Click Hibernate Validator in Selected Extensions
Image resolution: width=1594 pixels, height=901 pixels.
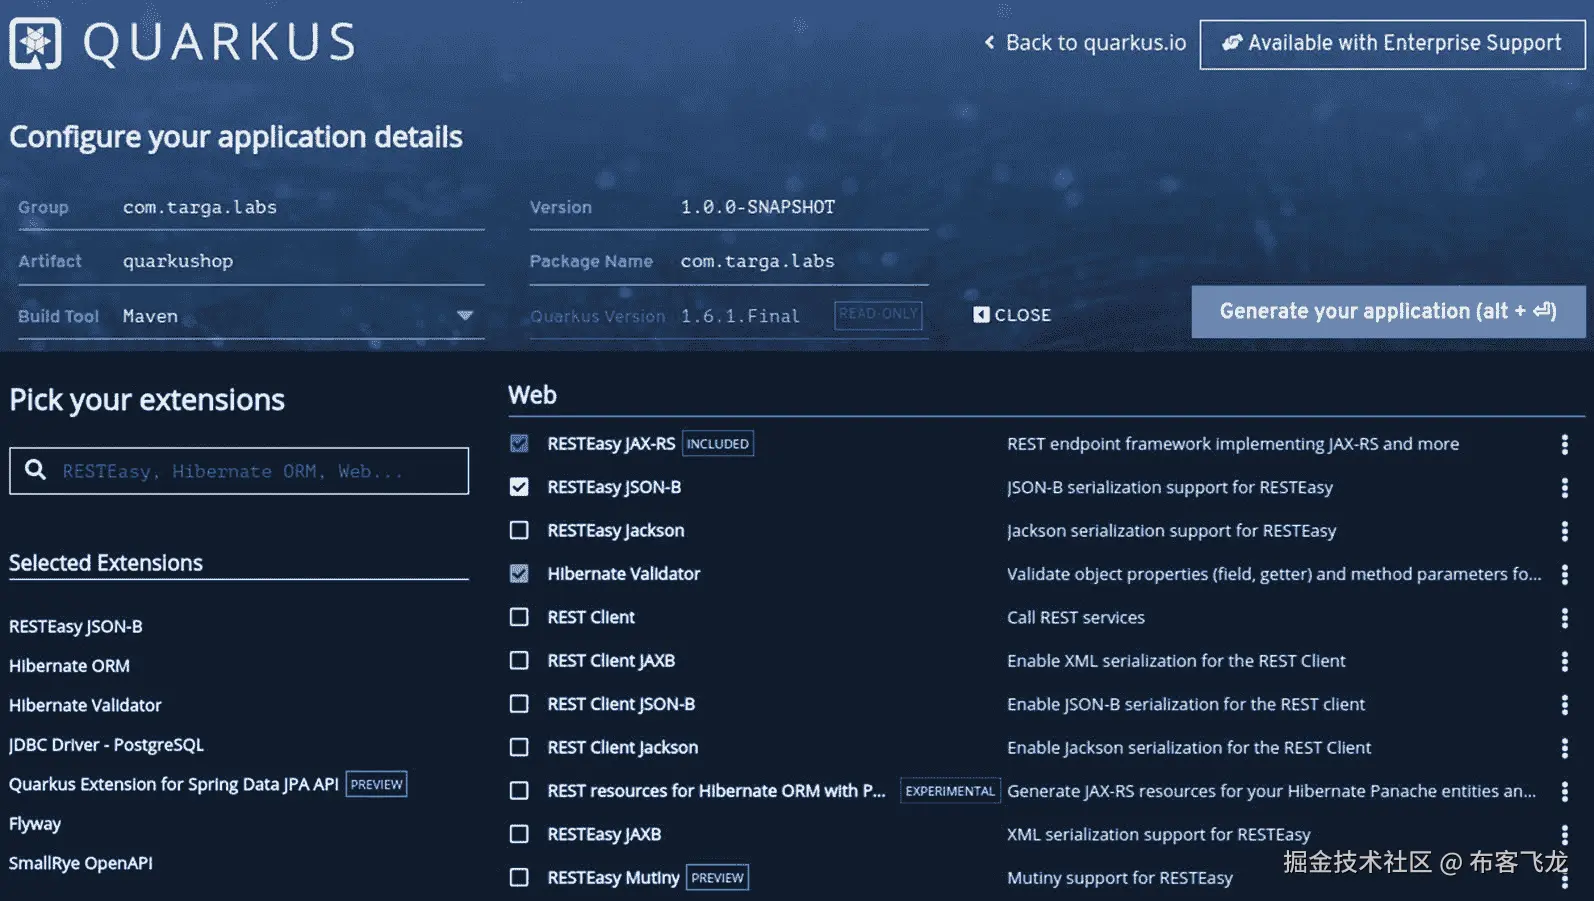click(85, 705)
